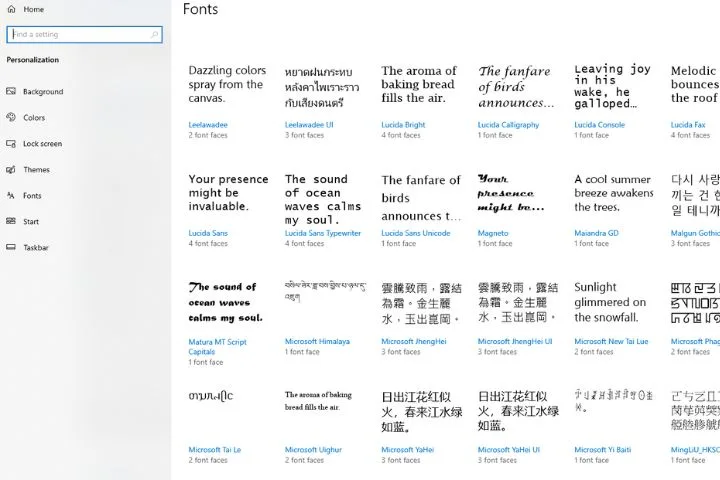Open Malgun Gothic font
Screen dimensions: 720x480
695,233
